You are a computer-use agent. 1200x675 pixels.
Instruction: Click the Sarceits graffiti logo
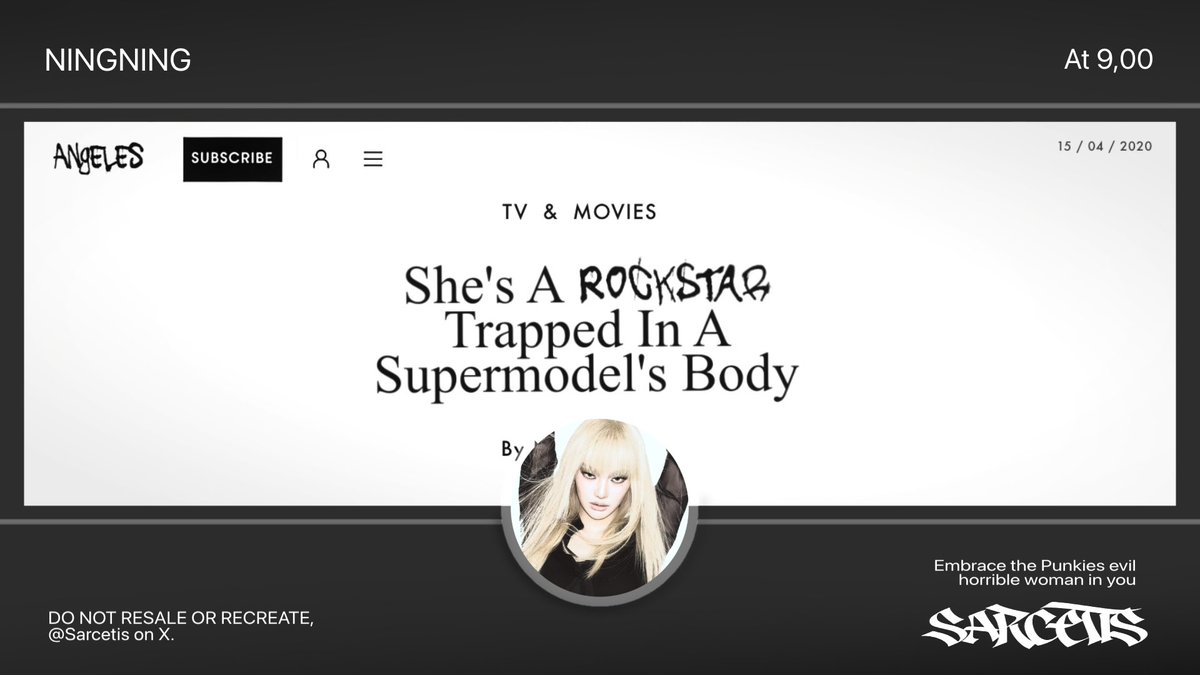[1035, 627]
